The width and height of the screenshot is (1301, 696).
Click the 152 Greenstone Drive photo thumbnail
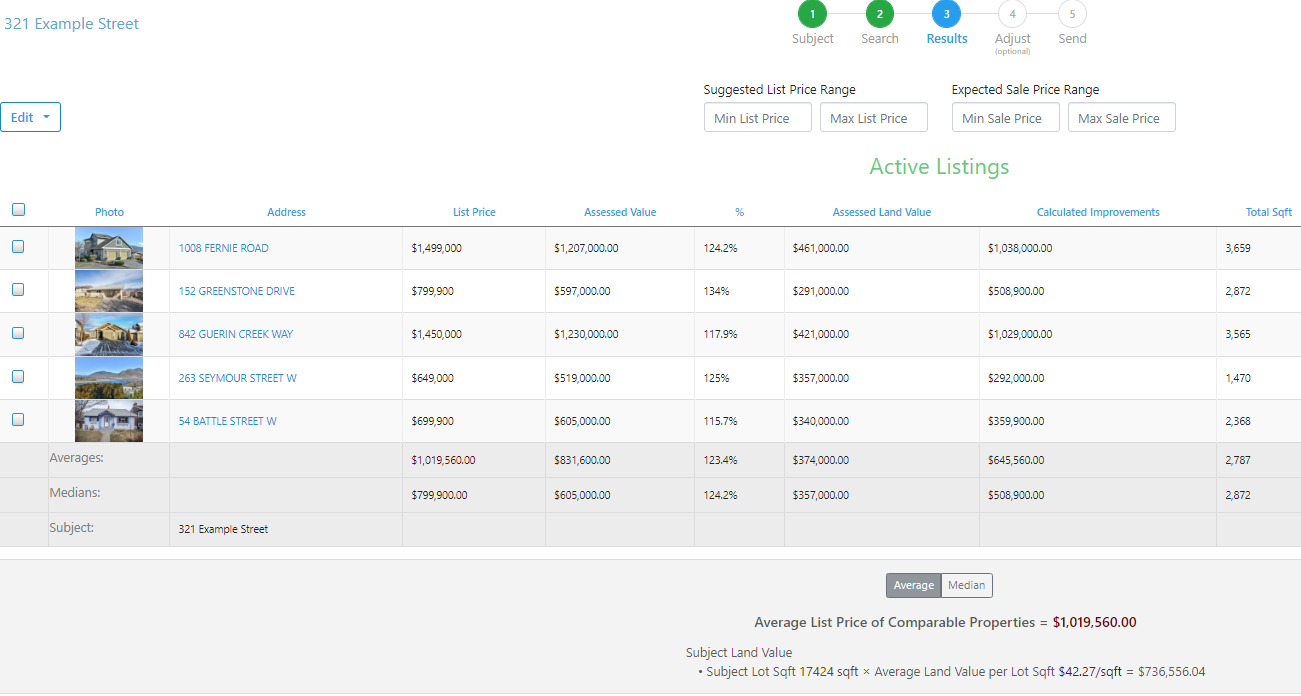109,291
